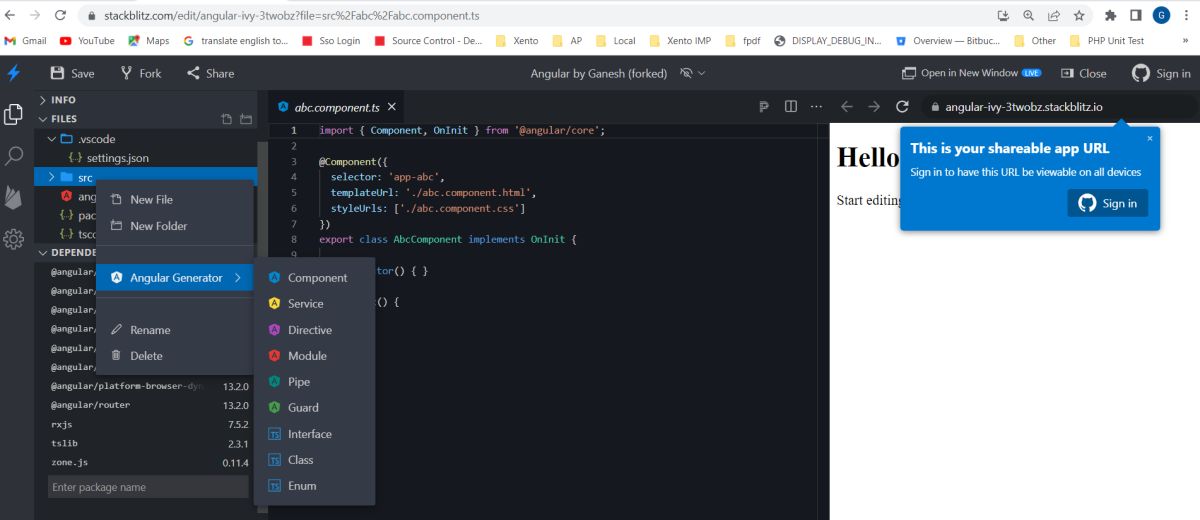Reload the preview pane
This screenshot has height=520, width=1200.
902,107
